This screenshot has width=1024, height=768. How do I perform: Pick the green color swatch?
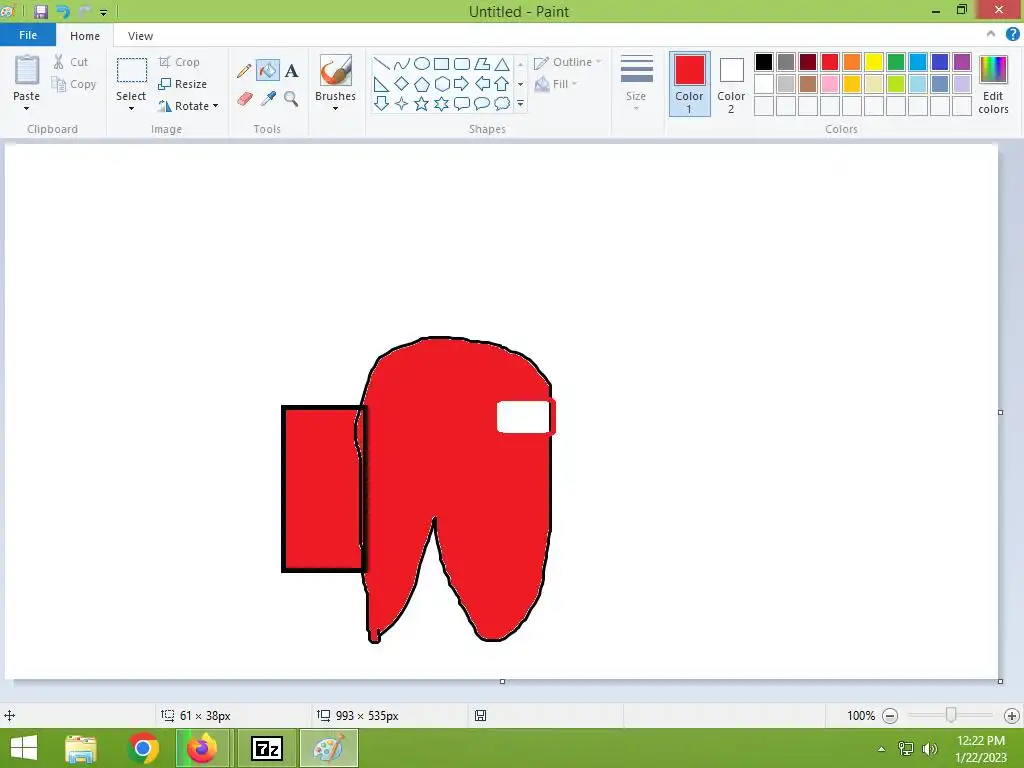[896, 62]
